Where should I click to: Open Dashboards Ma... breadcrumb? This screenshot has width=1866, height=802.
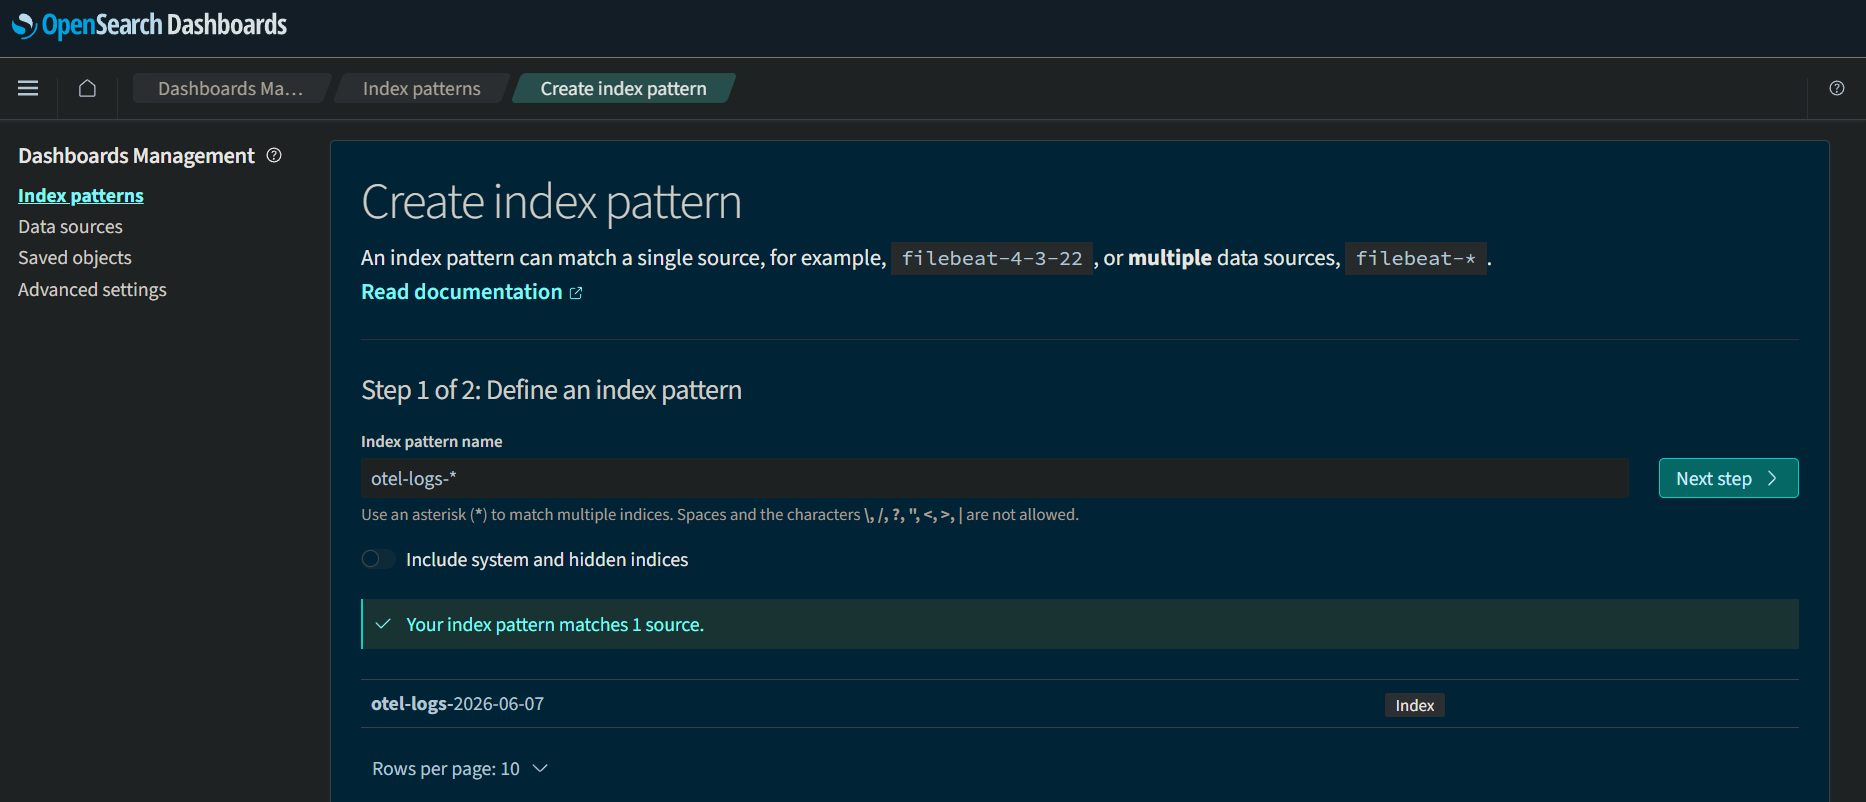point(230,88)
